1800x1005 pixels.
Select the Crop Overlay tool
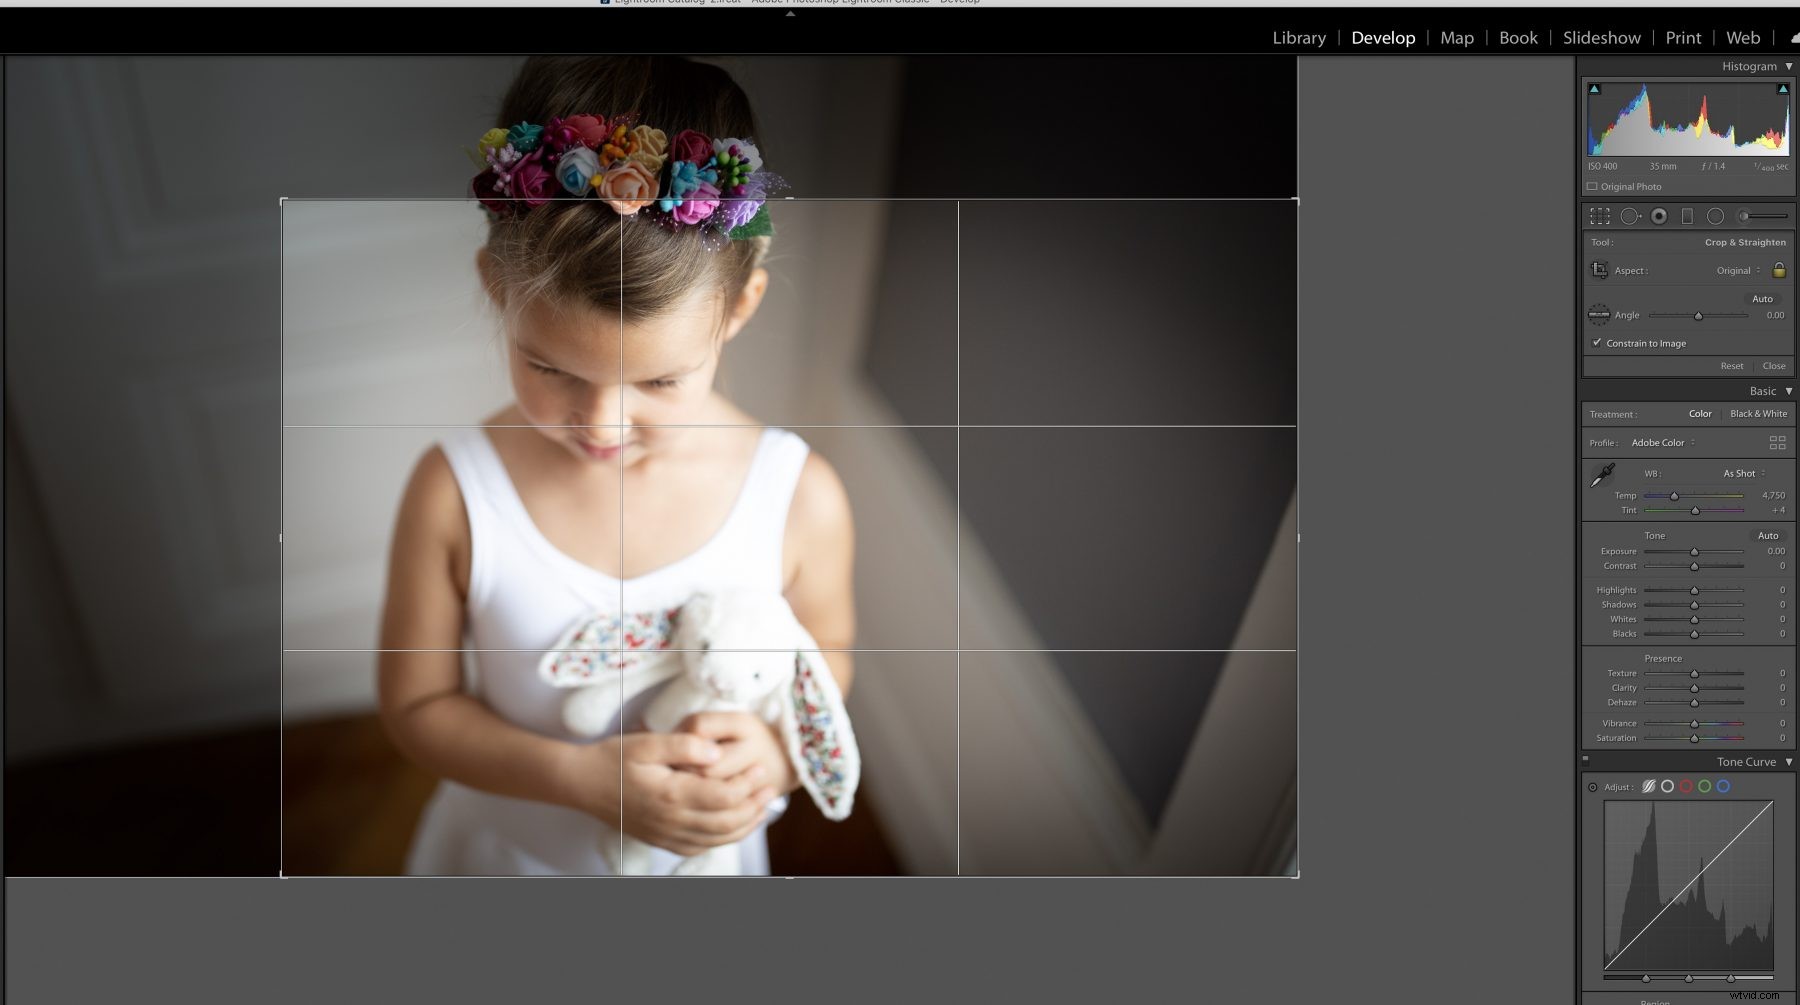coord(1600,216)
